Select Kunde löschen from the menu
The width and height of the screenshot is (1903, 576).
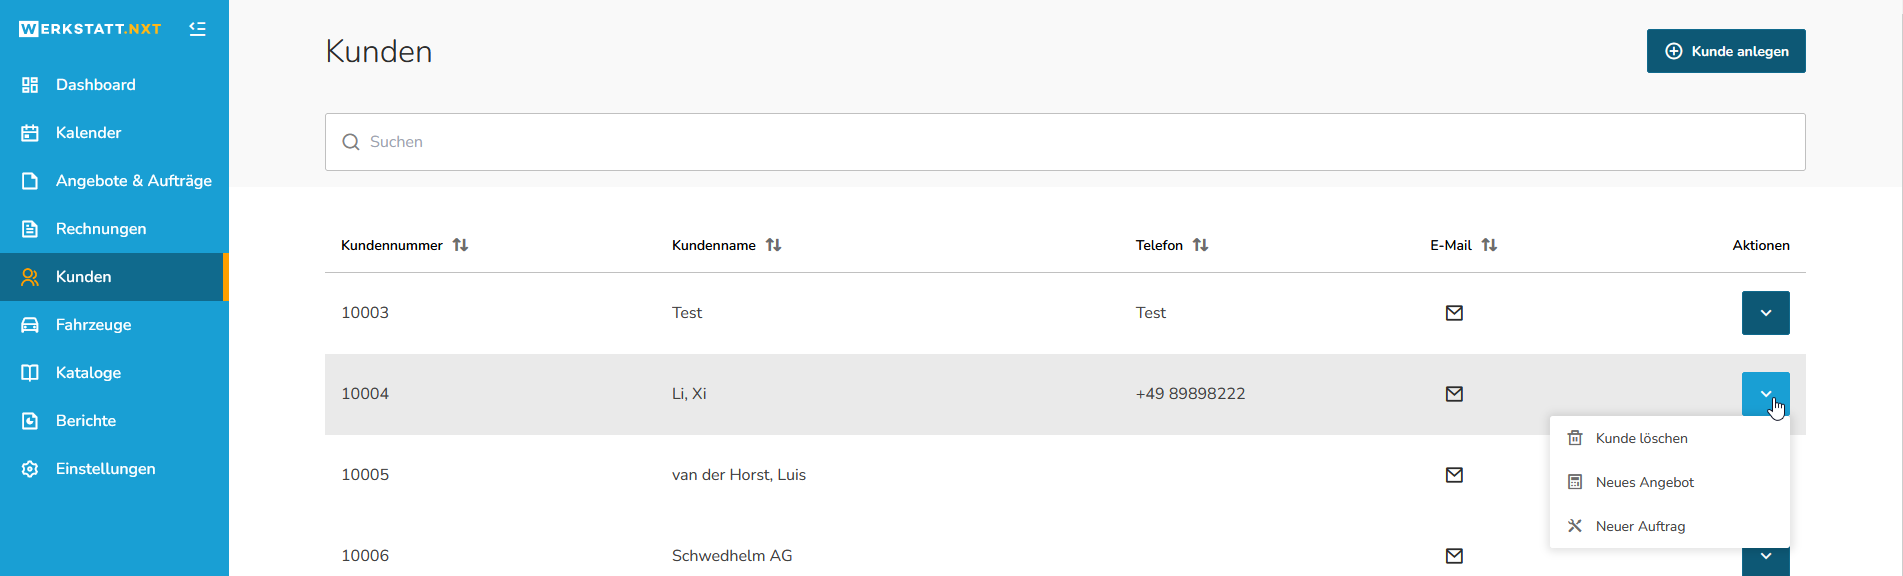click(1641, 438)
